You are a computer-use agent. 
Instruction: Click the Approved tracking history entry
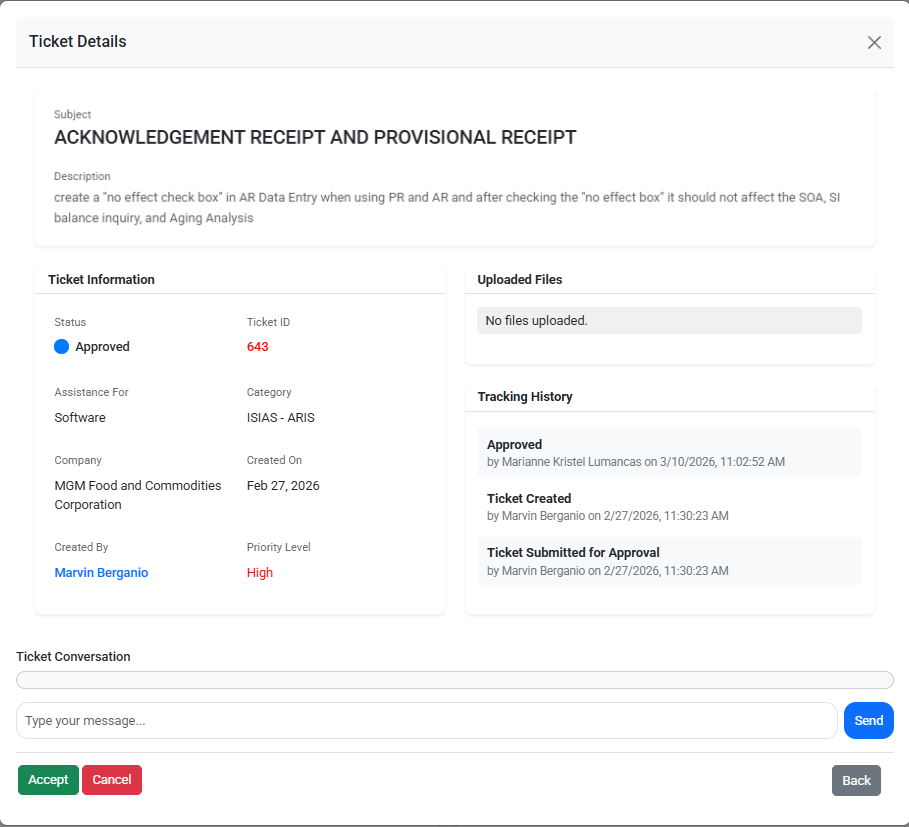click(670, 452)
